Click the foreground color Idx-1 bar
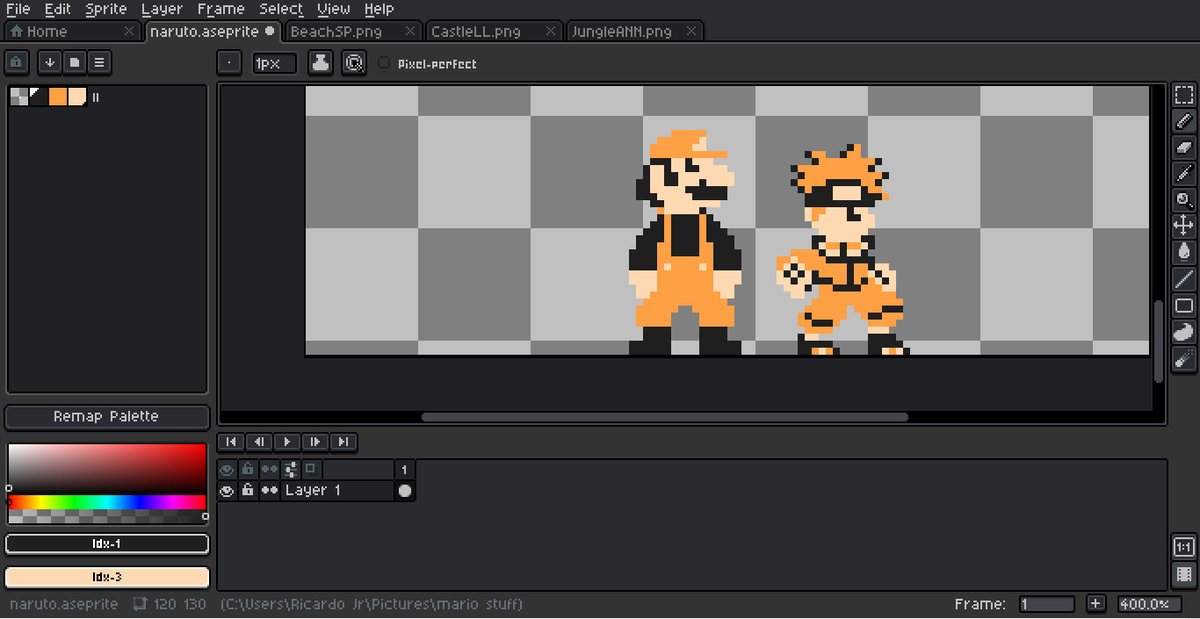Image resolution: width=1200 pixels, height=619 pixels. point(107,544)
